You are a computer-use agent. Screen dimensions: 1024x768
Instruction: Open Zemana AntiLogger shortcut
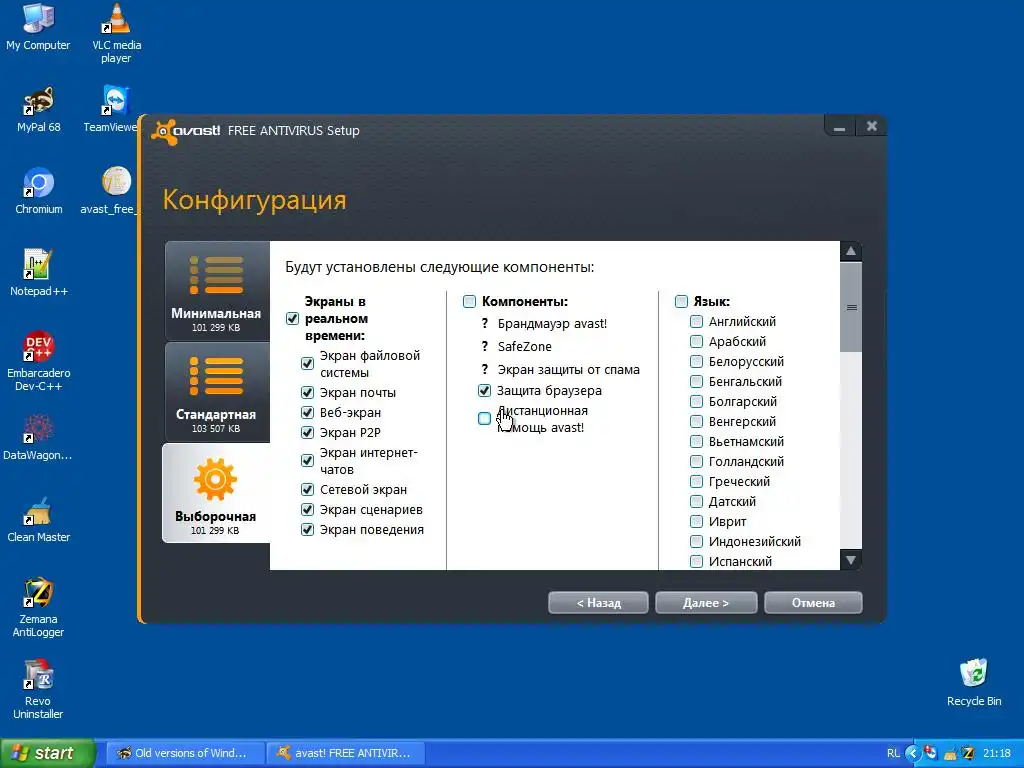coord(39,608)
